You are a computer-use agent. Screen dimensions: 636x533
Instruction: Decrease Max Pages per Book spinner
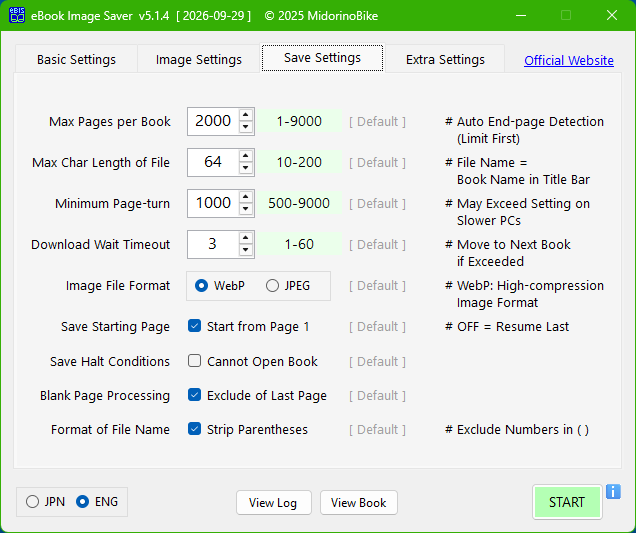pos(245,127)
